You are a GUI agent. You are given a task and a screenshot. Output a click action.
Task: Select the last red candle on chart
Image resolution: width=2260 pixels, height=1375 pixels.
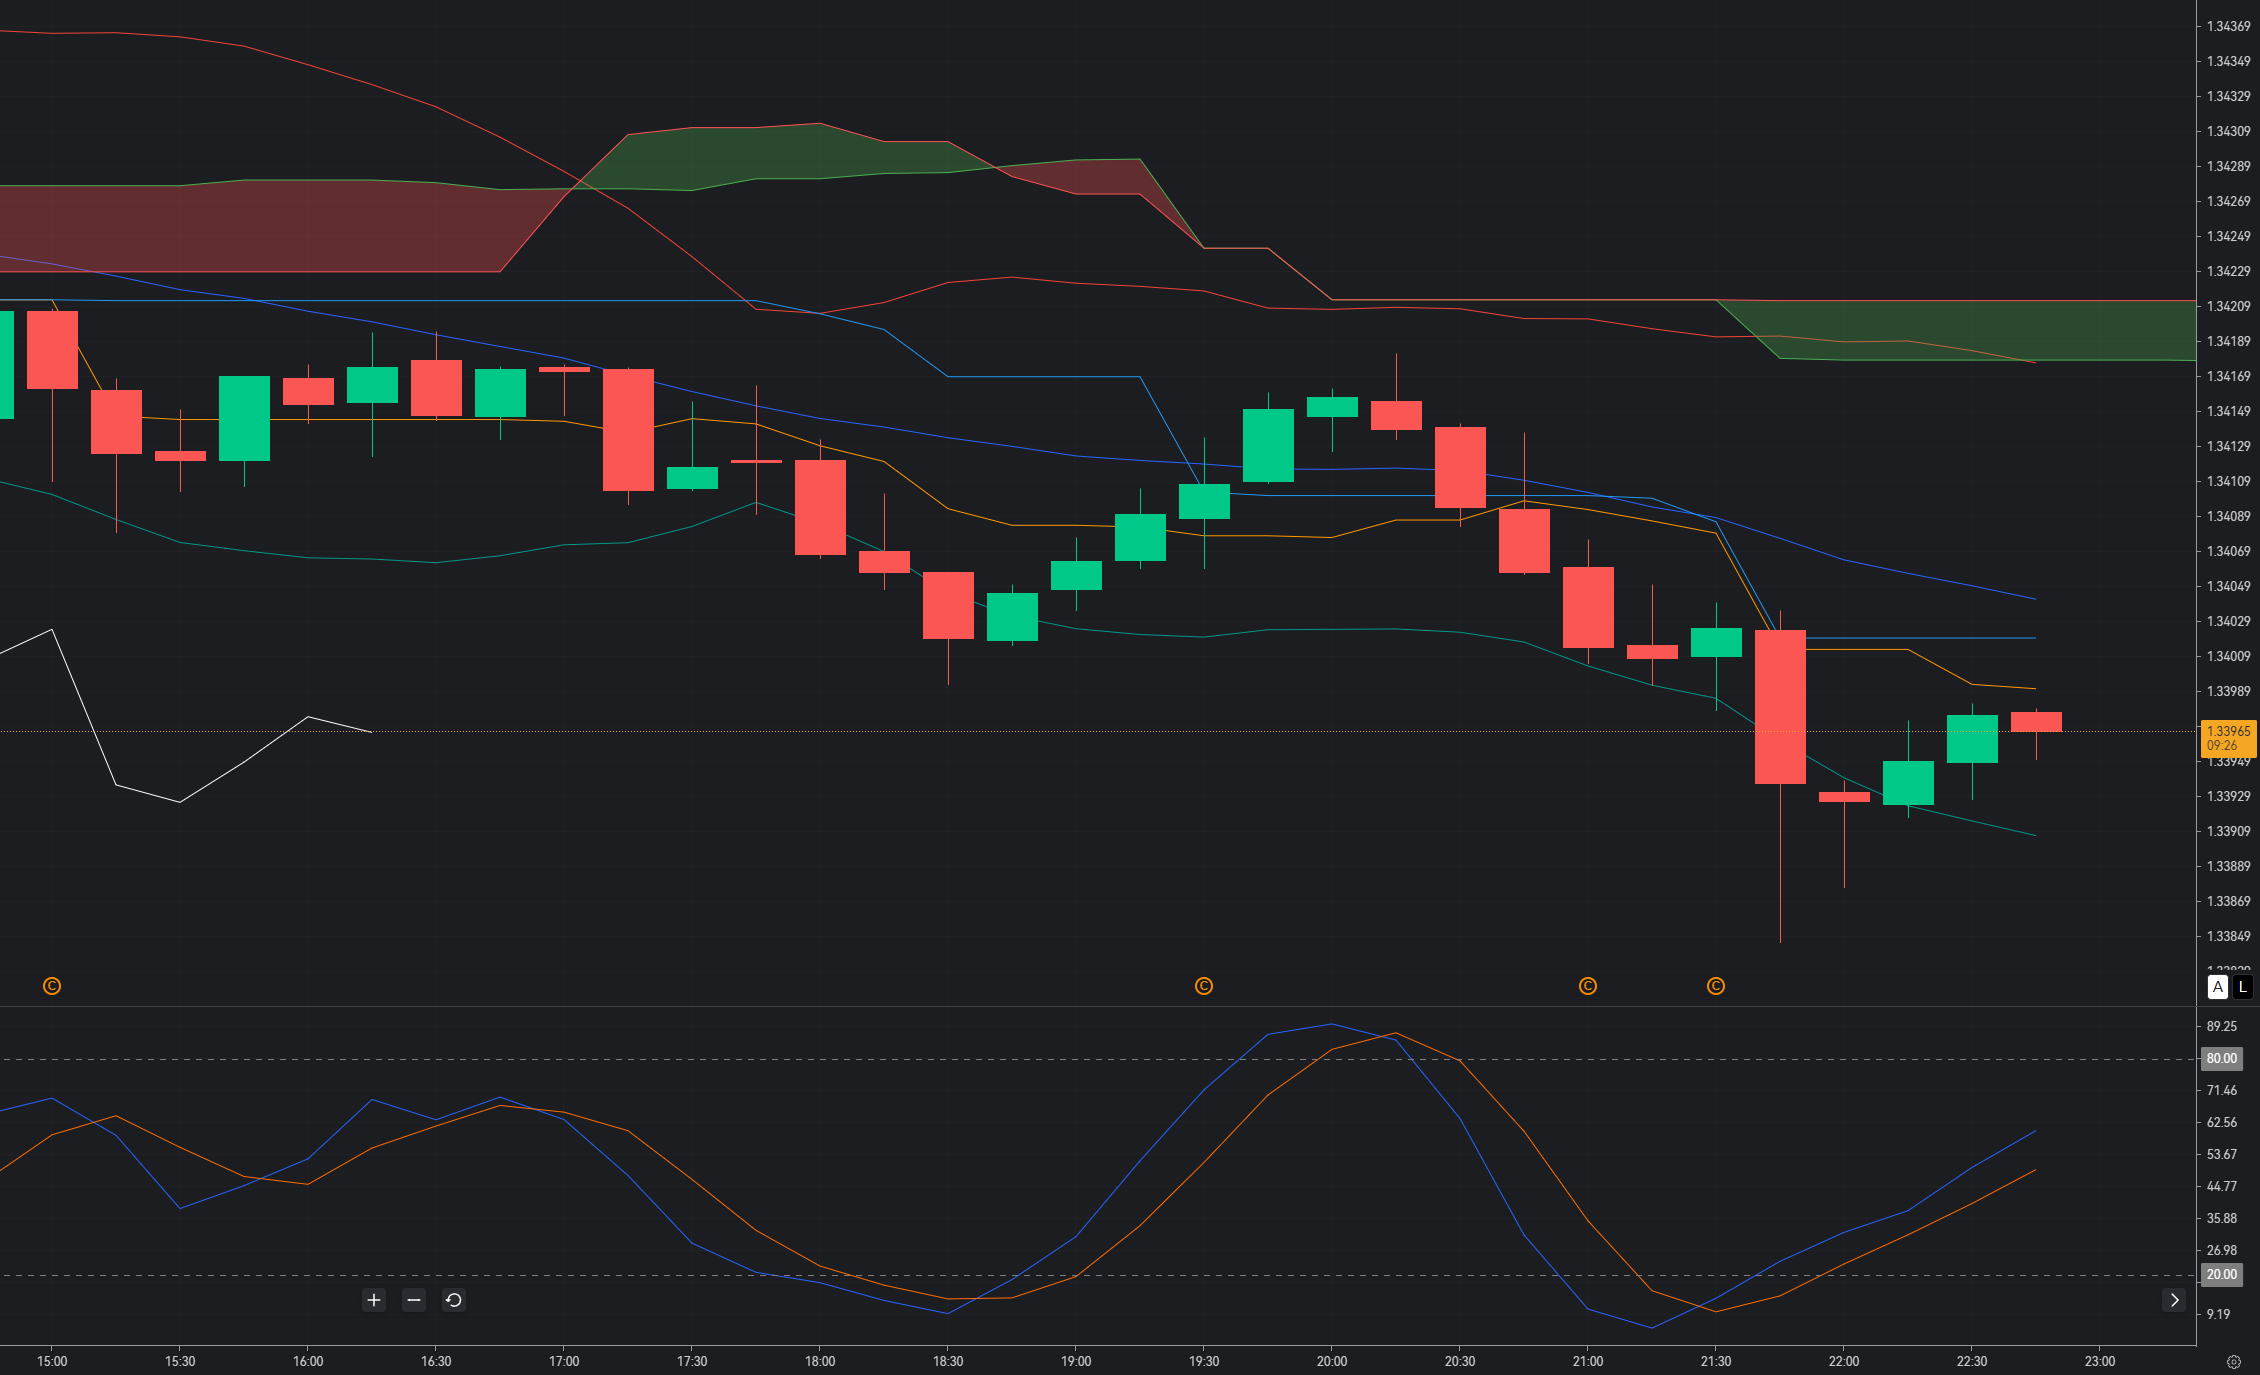[2036, 722]
